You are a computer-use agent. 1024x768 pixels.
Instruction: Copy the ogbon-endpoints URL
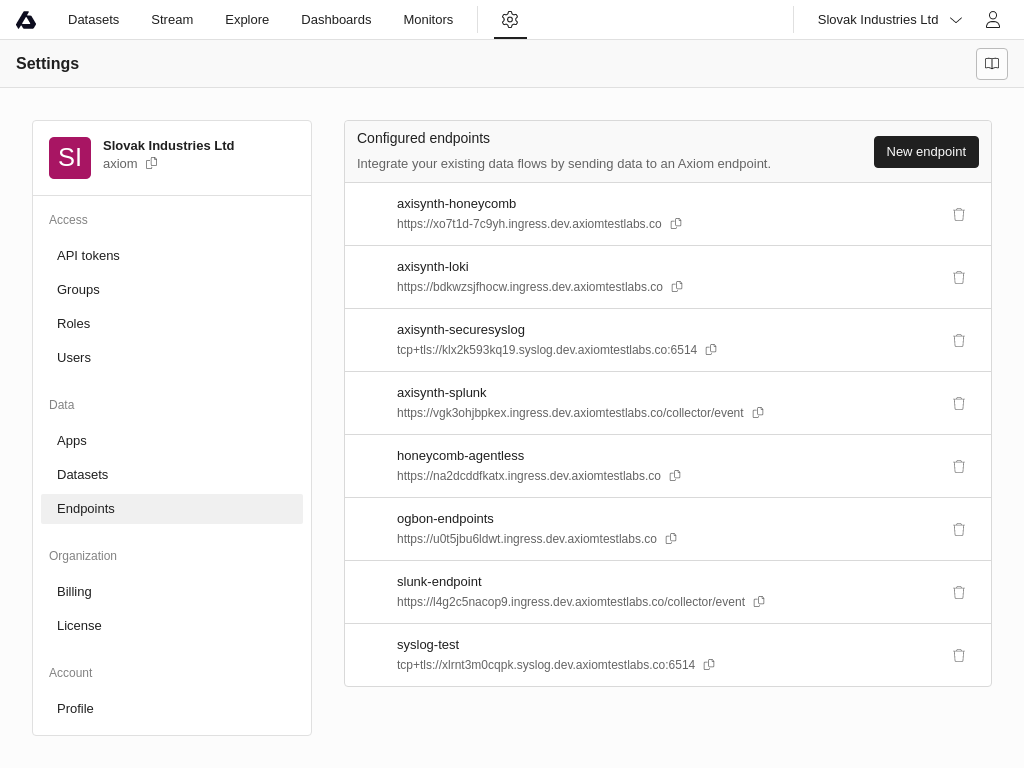coord(671,539)
